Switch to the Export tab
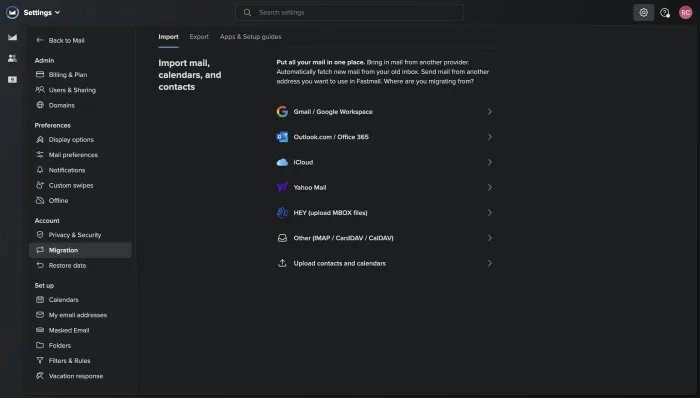This screenshot has width=700, height=398. [199, 37]
